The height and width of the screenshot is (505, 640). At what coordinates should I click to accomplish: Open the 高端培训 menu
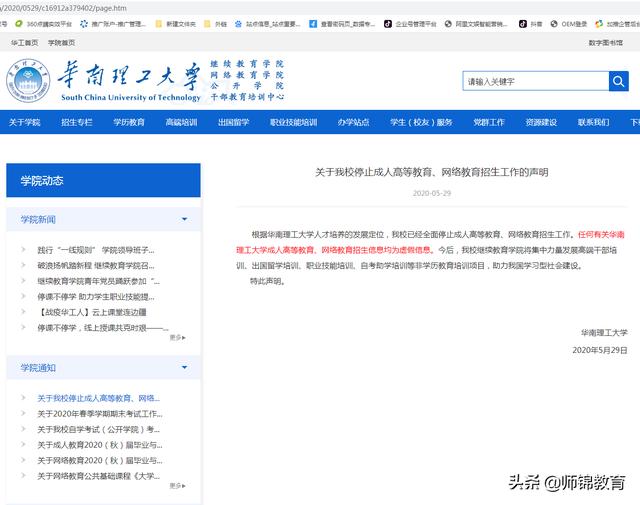coord(181,122)
